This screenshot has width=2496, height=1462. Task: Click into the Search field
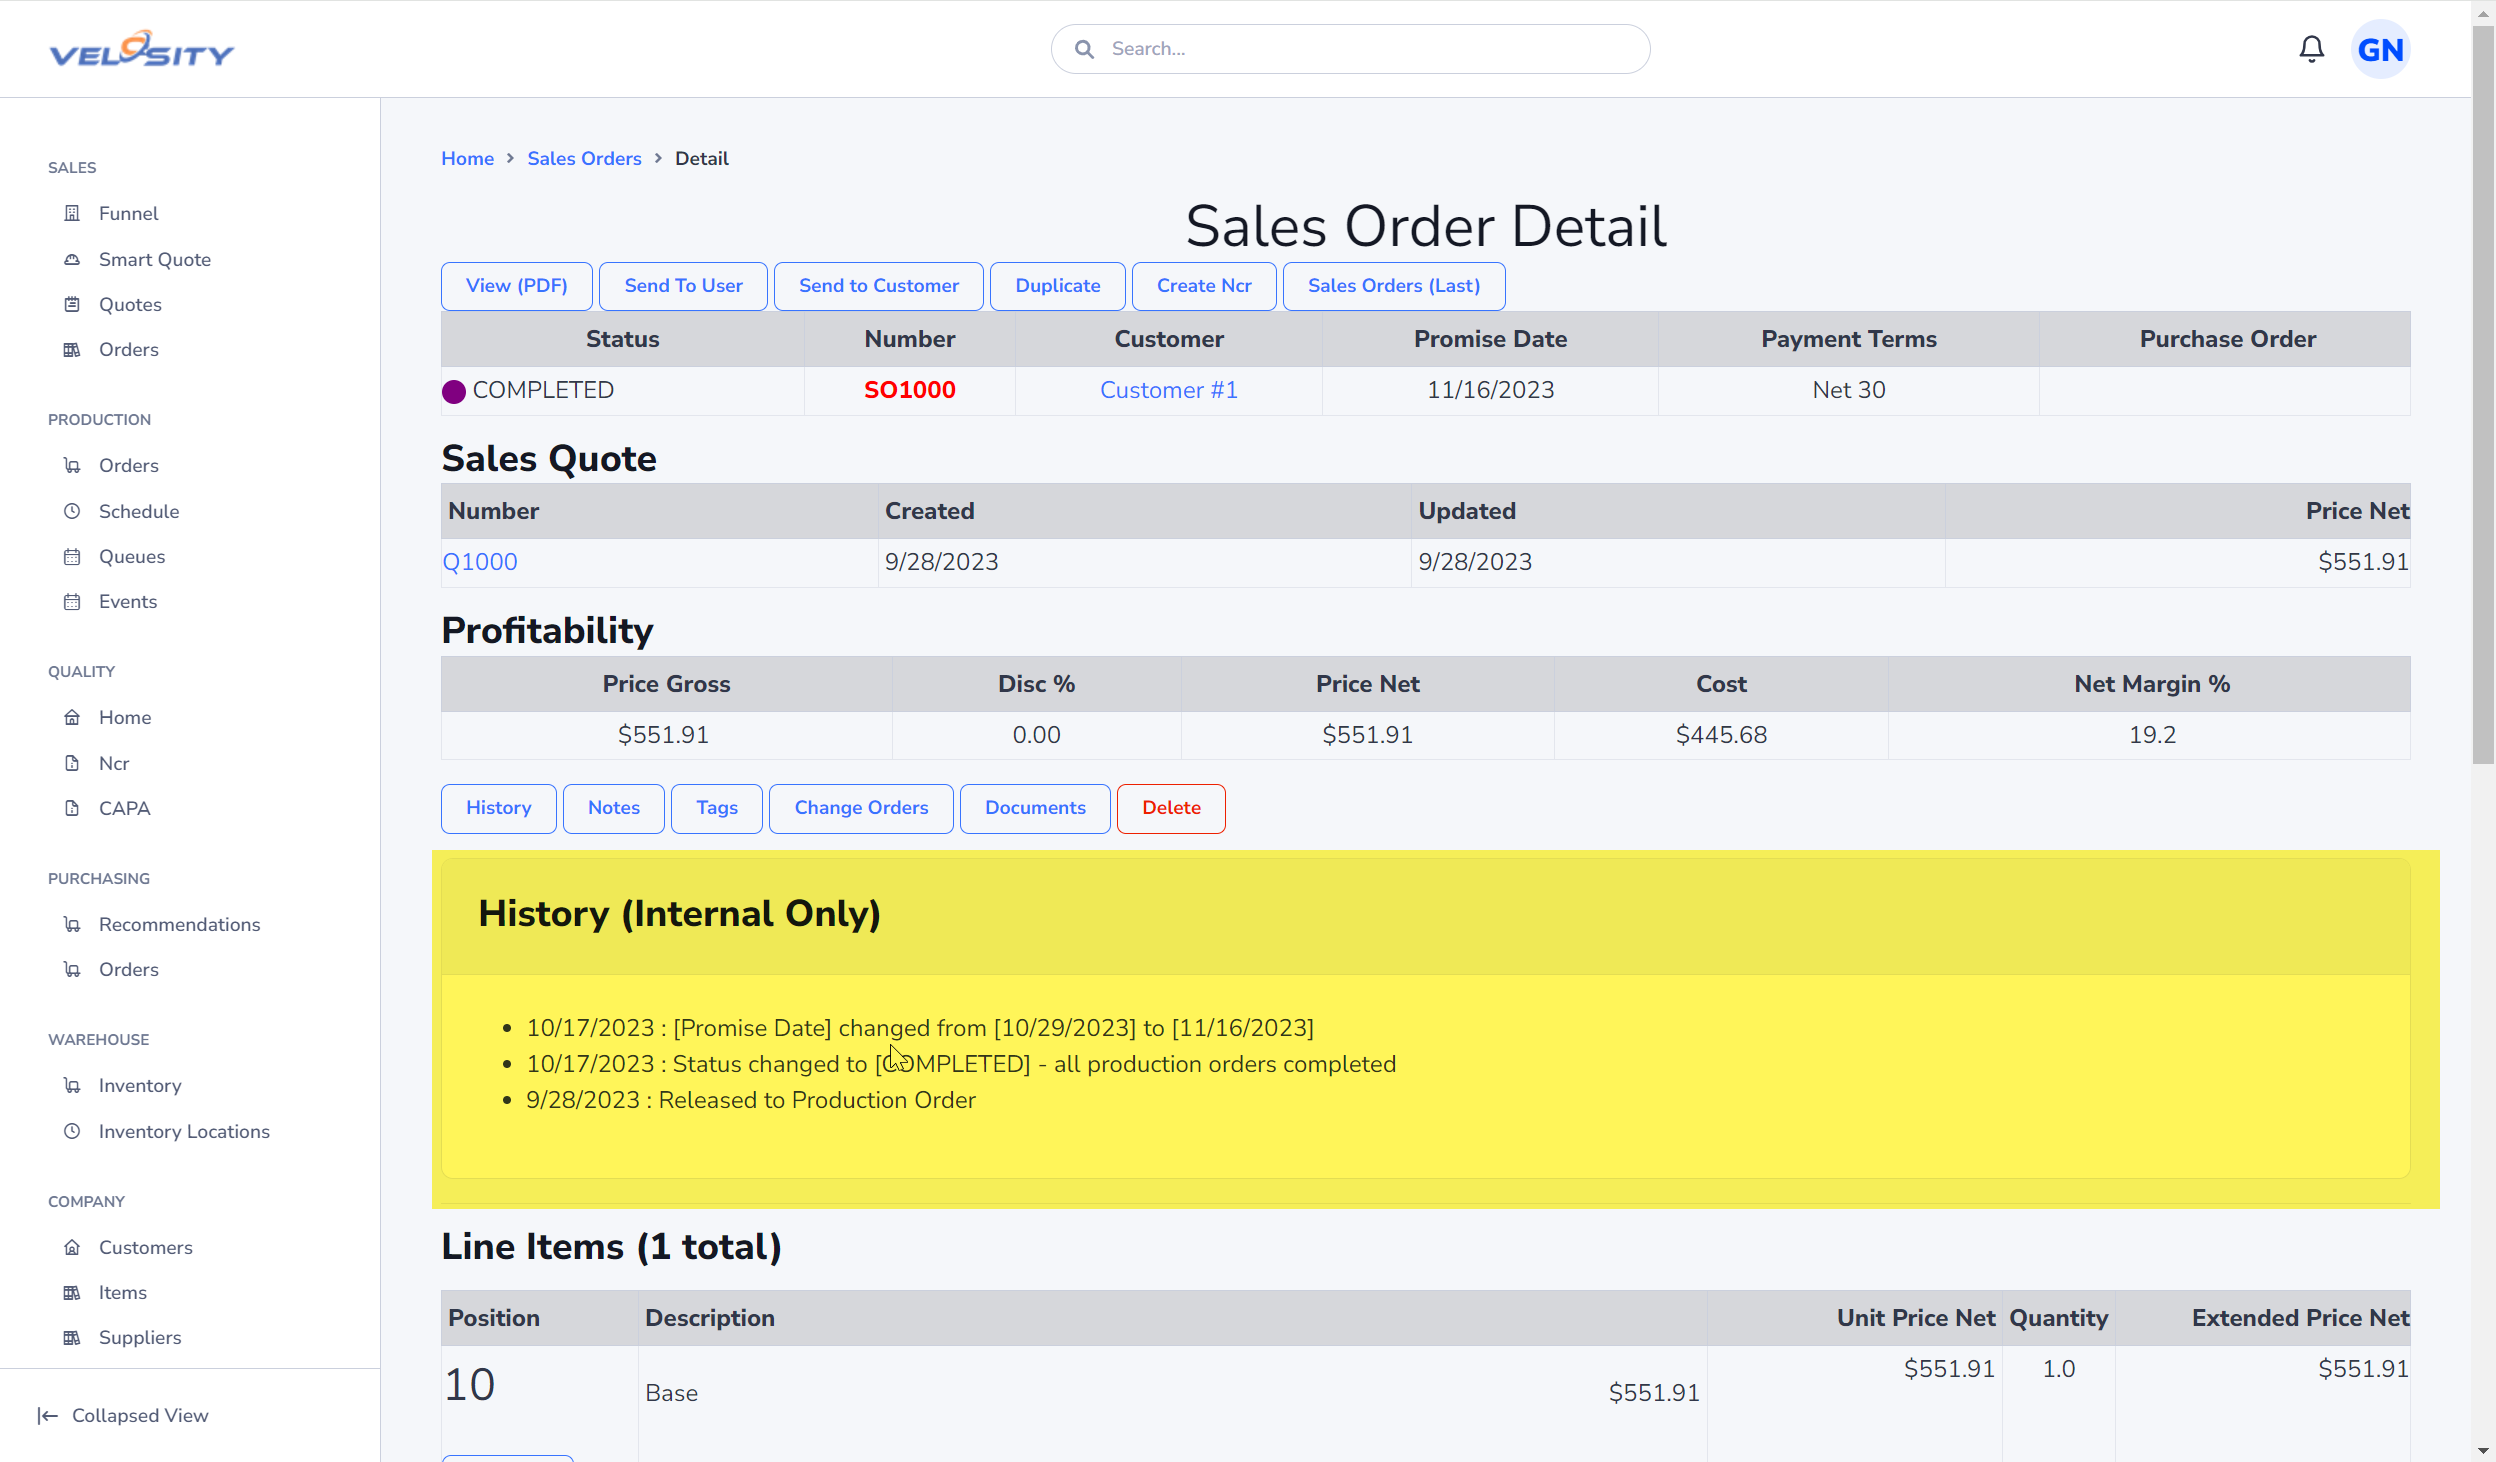tap(1350, 49)
